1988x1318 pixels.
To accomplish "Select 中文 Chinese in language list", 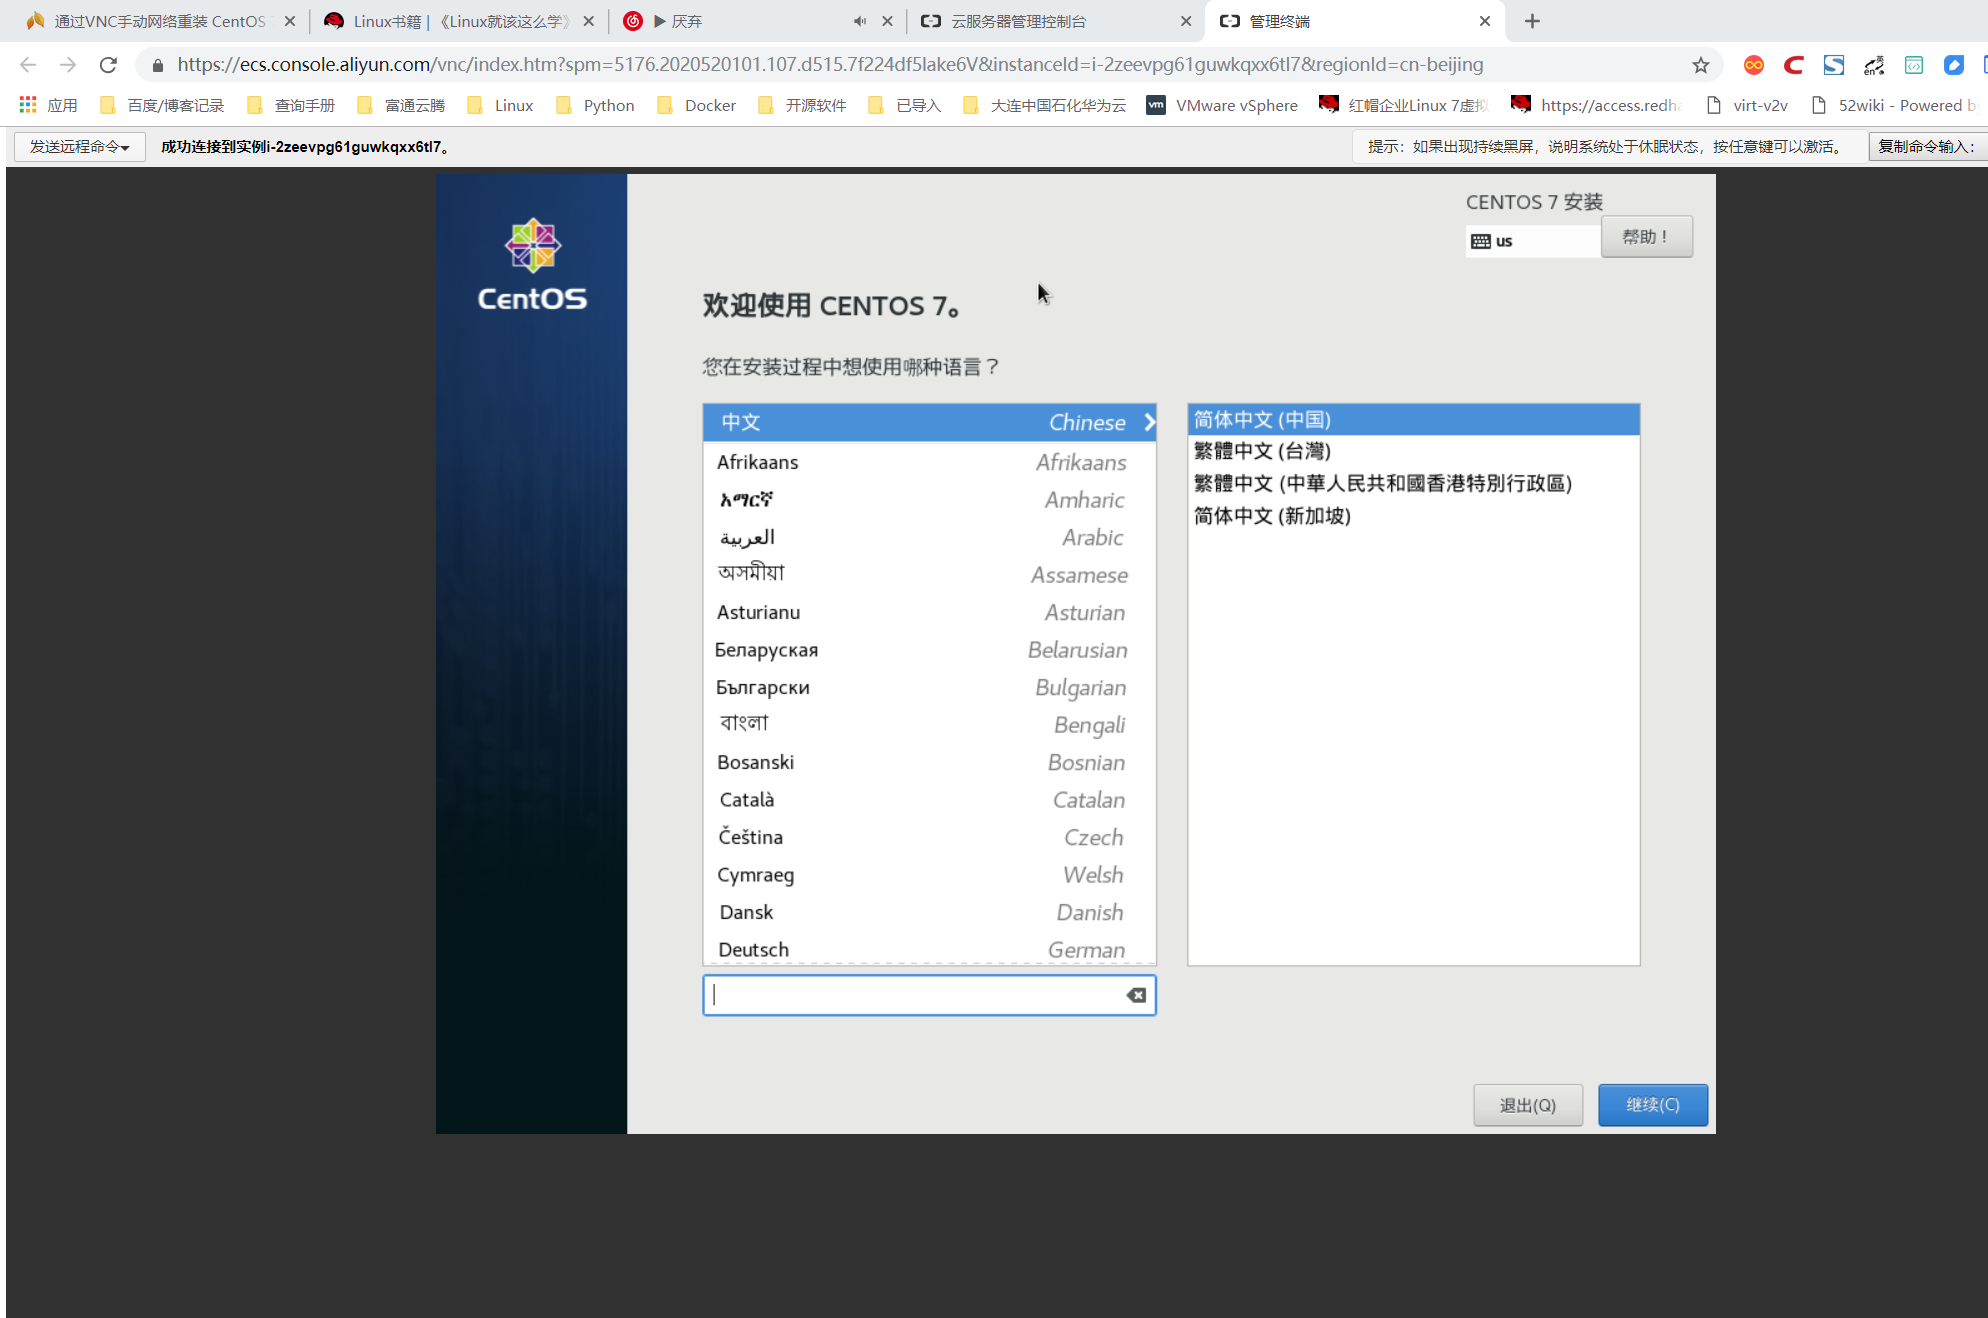I will pos(929,422).
